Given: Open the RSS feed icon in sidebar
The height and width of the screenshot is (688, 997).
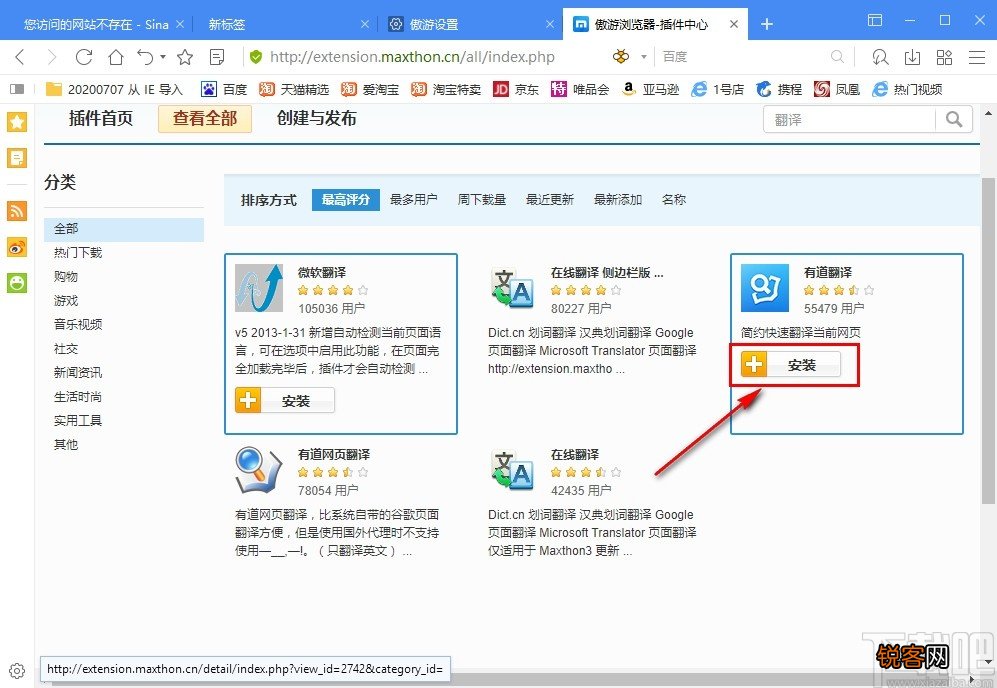Looking at the screenshot, I should pyautogui.click(x=17, y=210).
